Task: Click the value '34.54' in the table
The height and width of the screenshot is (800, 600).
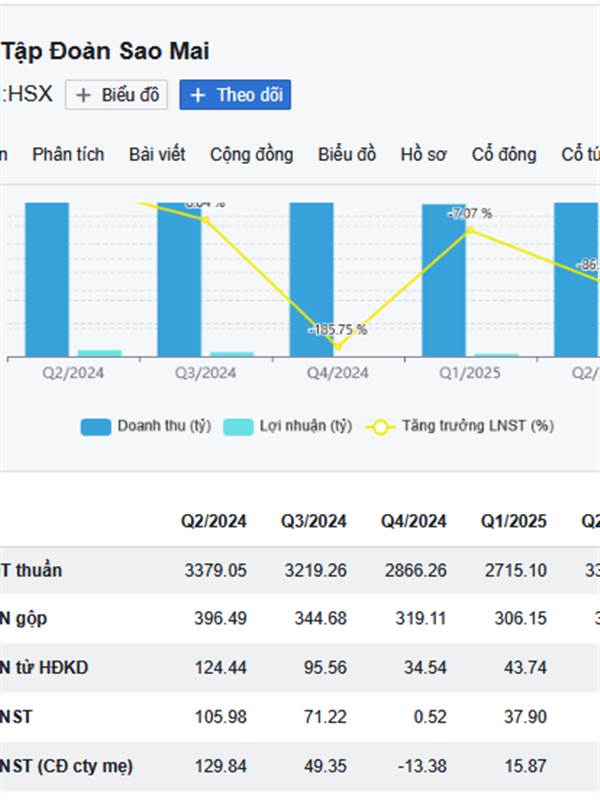Action: [x=426, y=668]
